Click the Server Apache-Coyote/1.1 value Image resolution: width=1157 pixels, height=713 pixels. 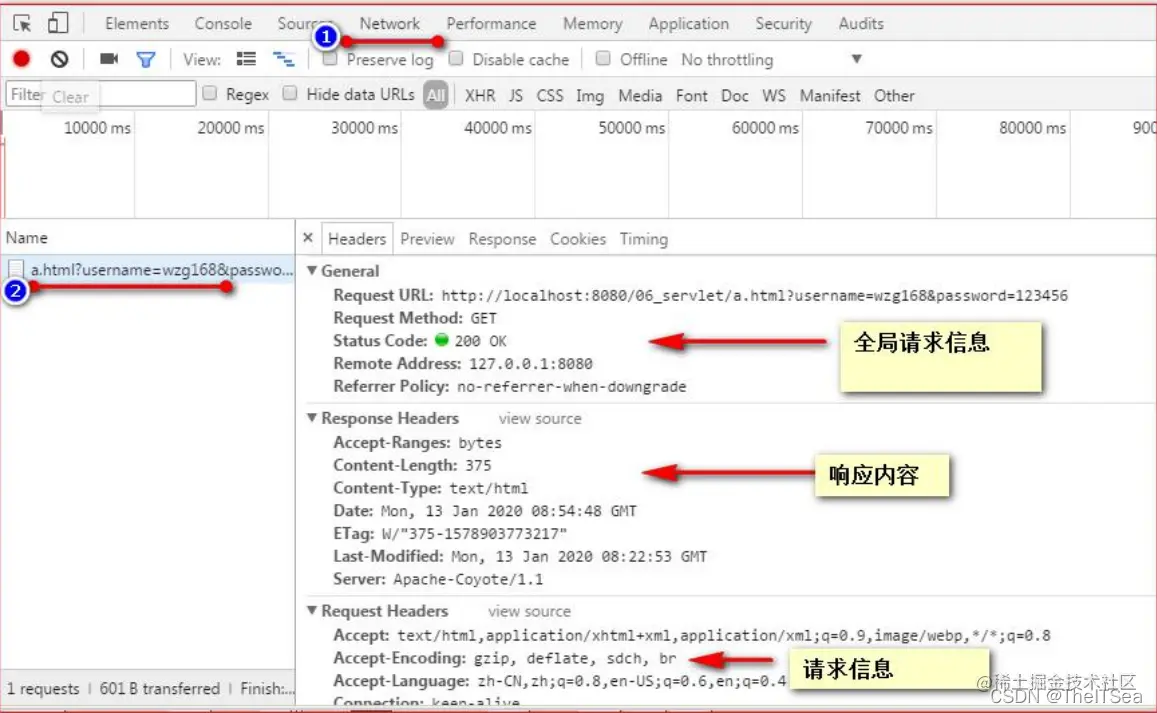(468, 579)
